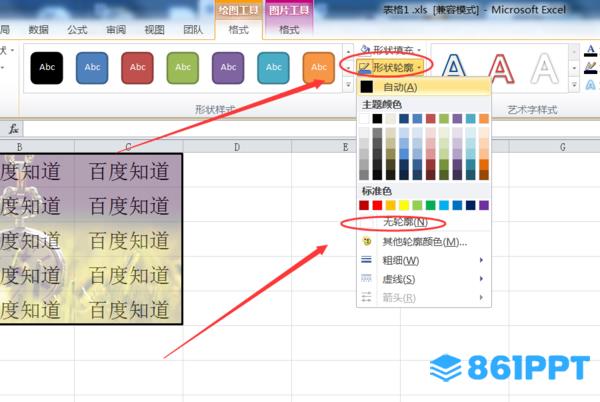The width and height of the screenshot is (600, 402).
Task: Click the fx insert function icon
Action: click(14, 129)
